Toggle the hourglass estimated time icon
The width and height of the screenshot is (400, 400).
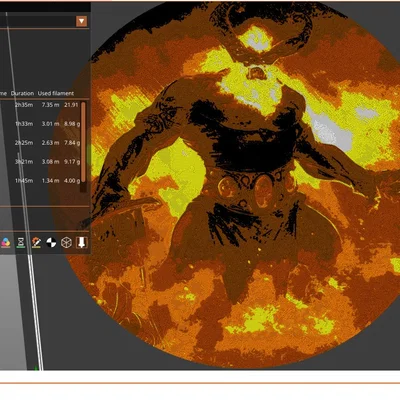click(21, 242)
